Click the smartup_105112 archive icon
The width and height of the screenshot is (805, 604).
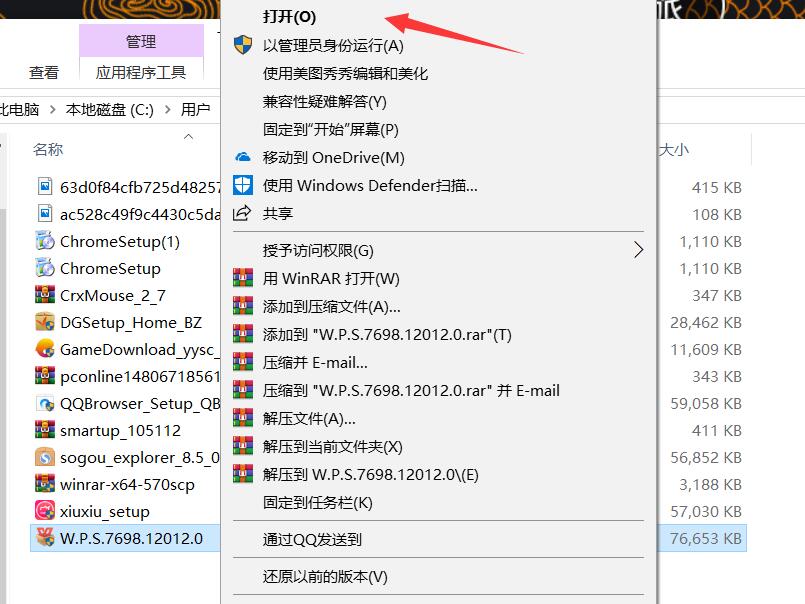(x=45, y=430)
